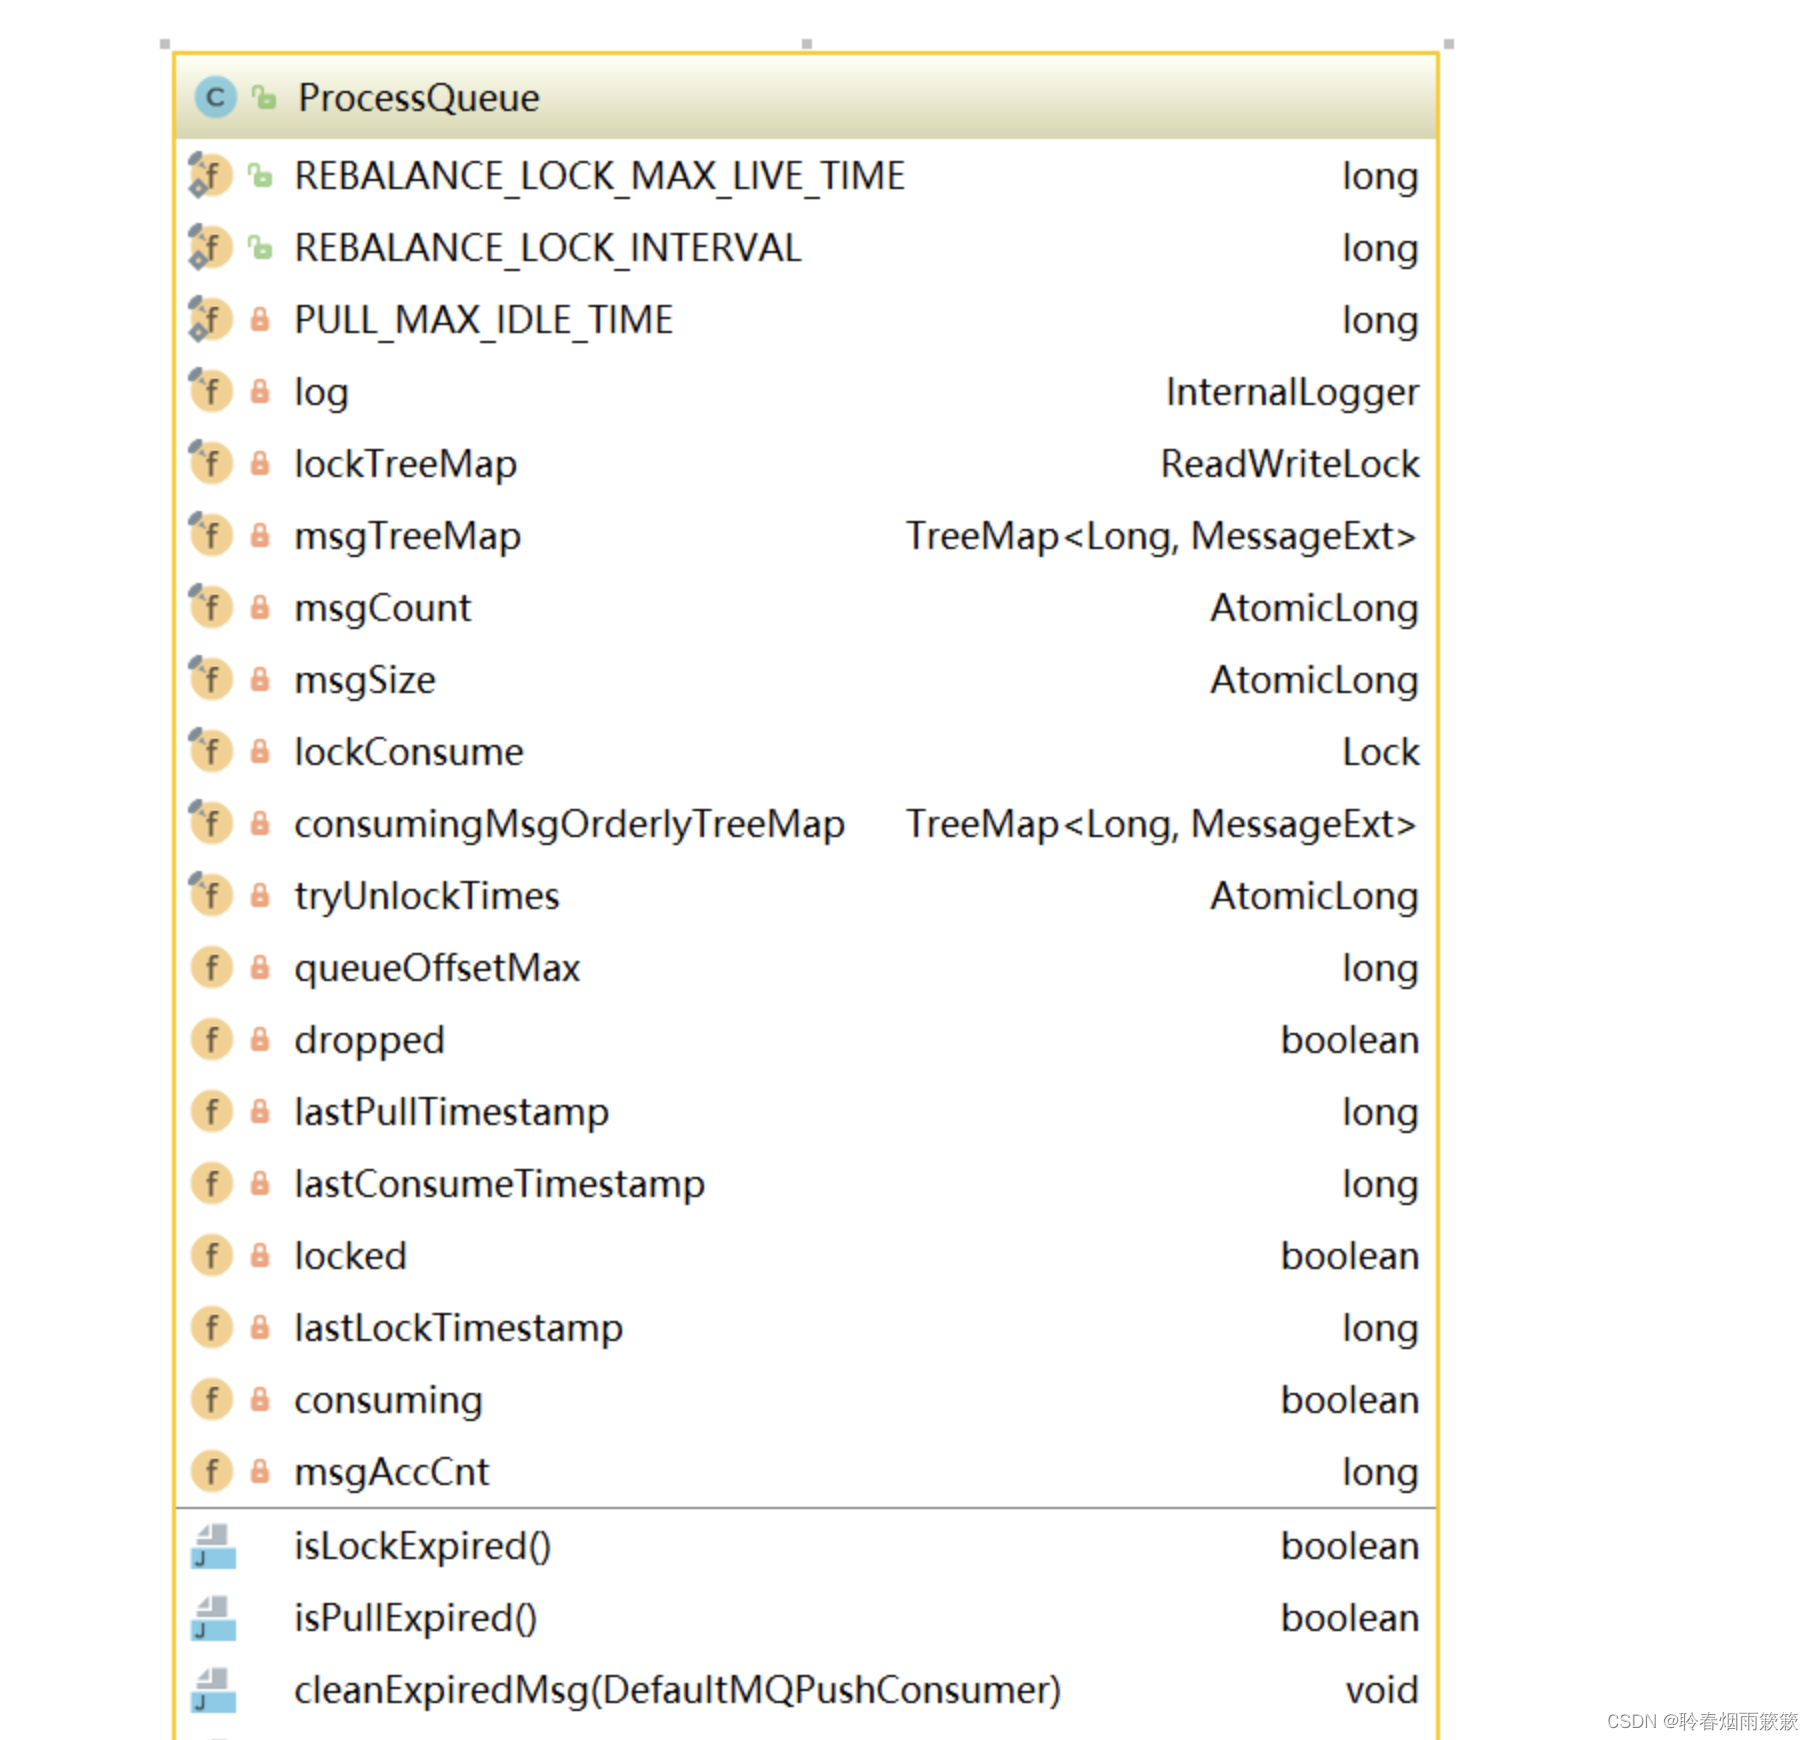This screenshot has height=1740, width=1814.
Task: Click the InternalLogger type label
Action: pos(1292,392)
